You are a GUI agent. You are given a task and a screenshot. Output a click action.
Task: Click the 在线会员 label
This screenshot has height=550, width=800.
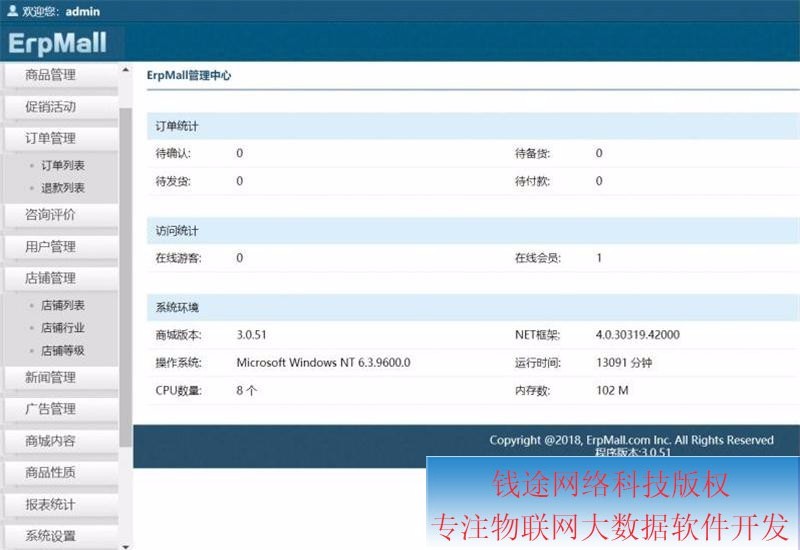tap(538, 258)
